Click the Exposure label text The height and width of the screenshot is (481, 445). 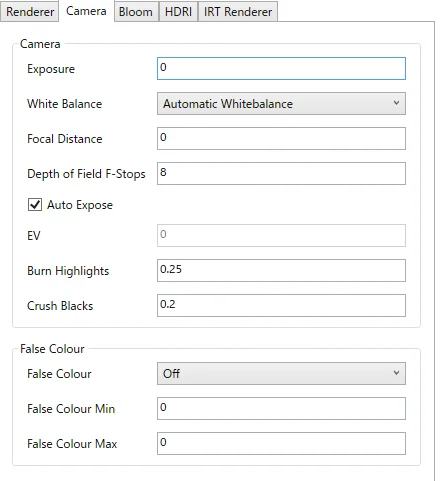click(51, 69)
